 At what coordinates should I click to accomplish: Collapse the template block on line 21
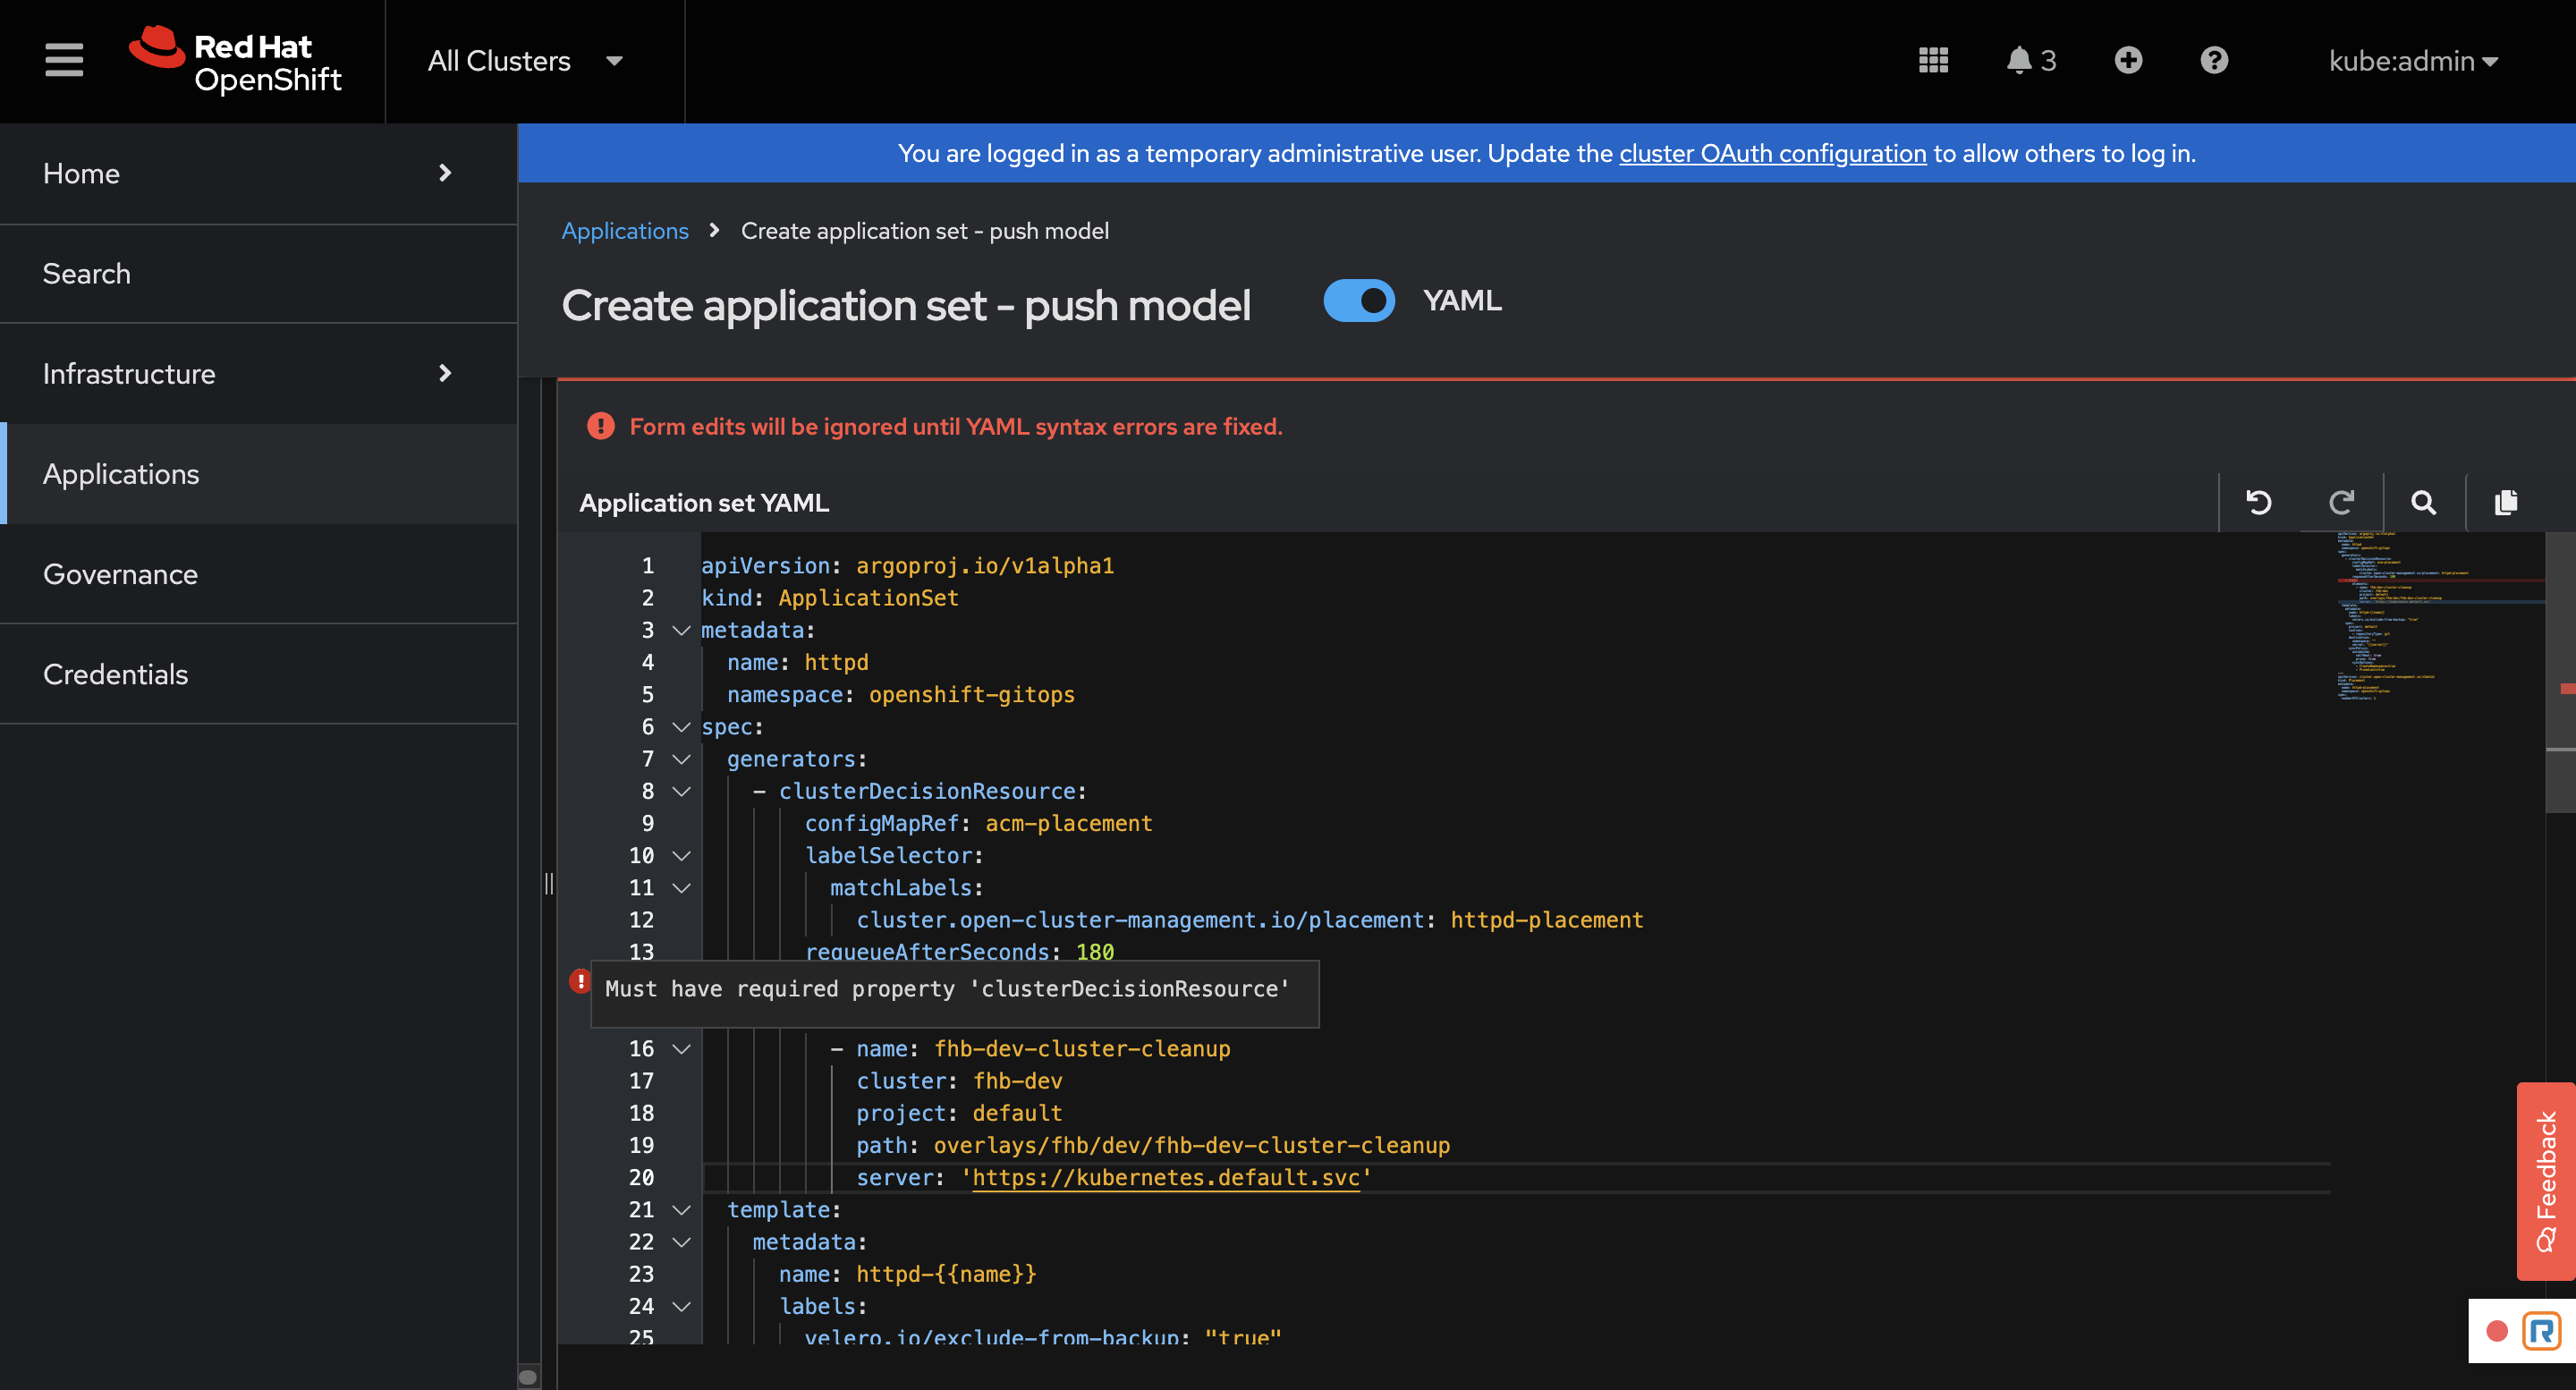pyautogui.click(x=682, y=1210)
